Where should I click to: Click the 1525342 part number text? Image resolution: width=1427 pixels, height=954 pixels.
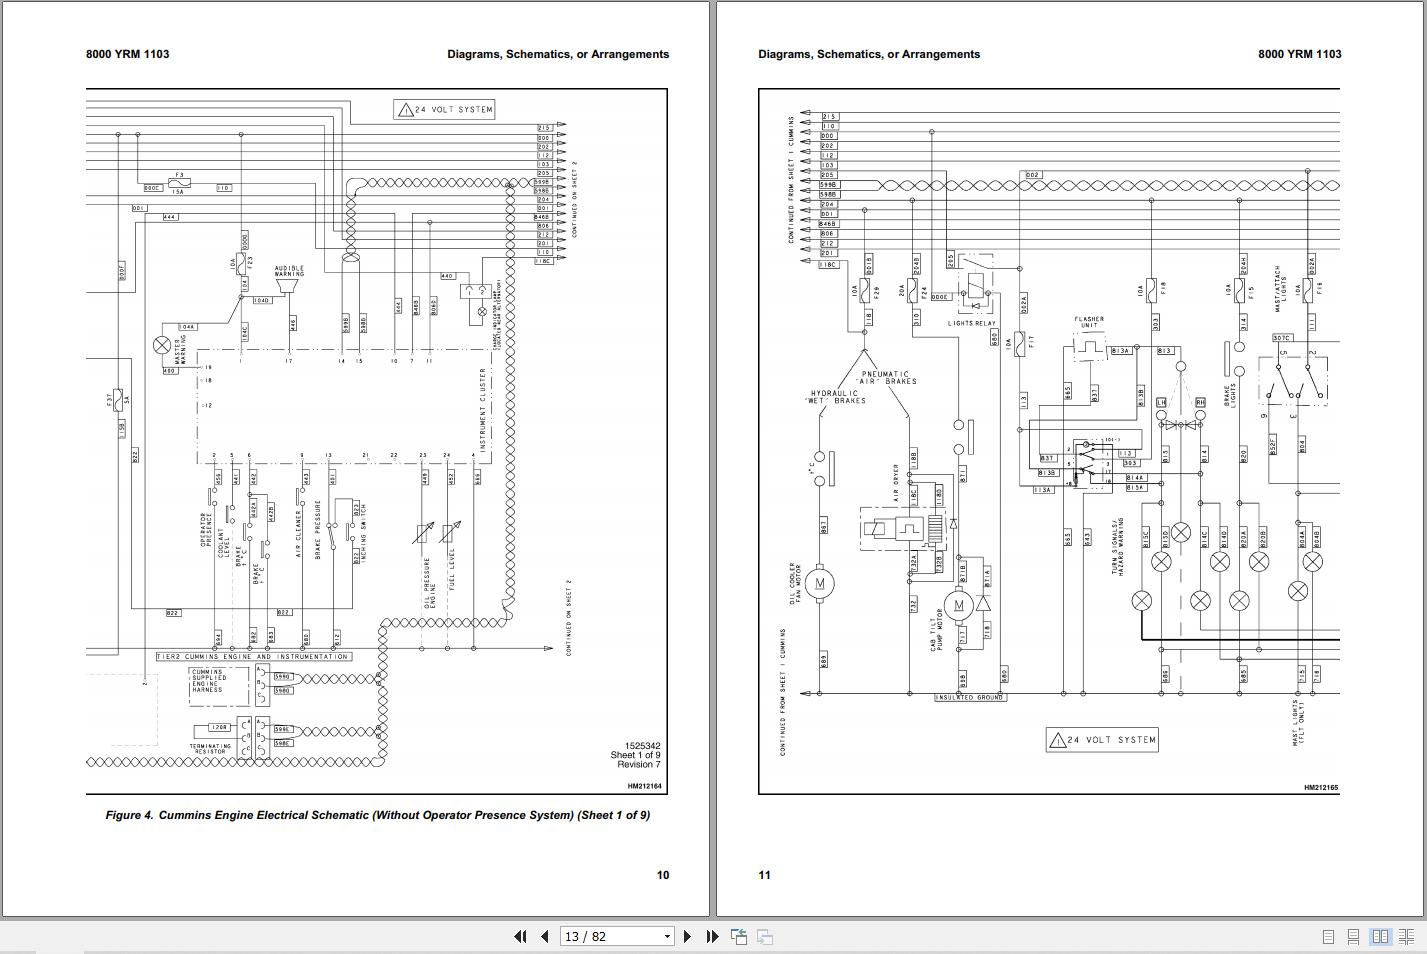click(x=643, y=746)
